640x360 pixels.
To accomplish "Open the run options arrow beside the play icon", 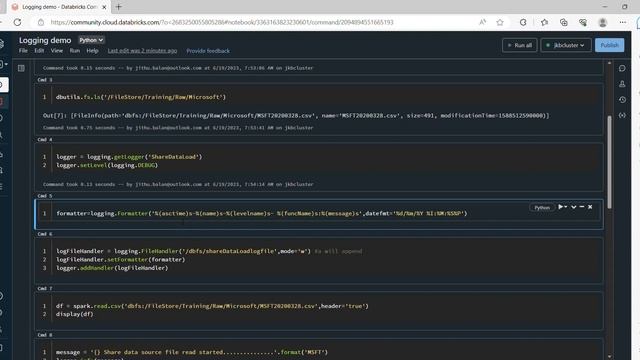I will (x=566, y=207).
